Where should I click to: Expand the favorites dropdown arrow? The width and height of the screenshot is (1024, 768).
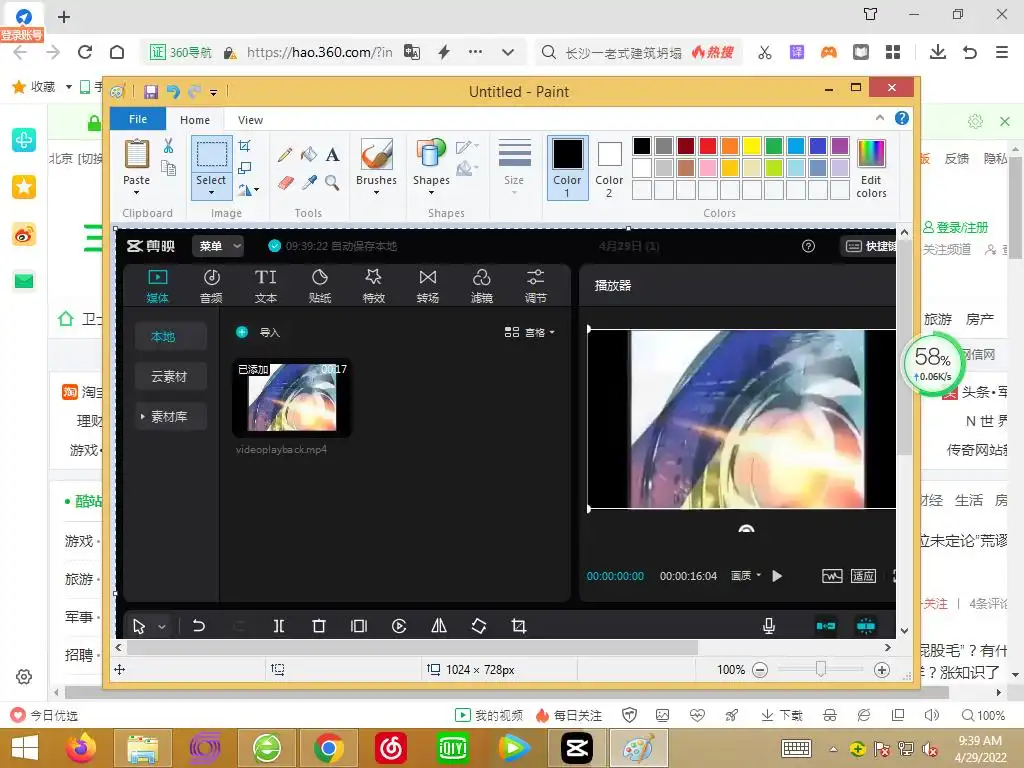[69, 87]
